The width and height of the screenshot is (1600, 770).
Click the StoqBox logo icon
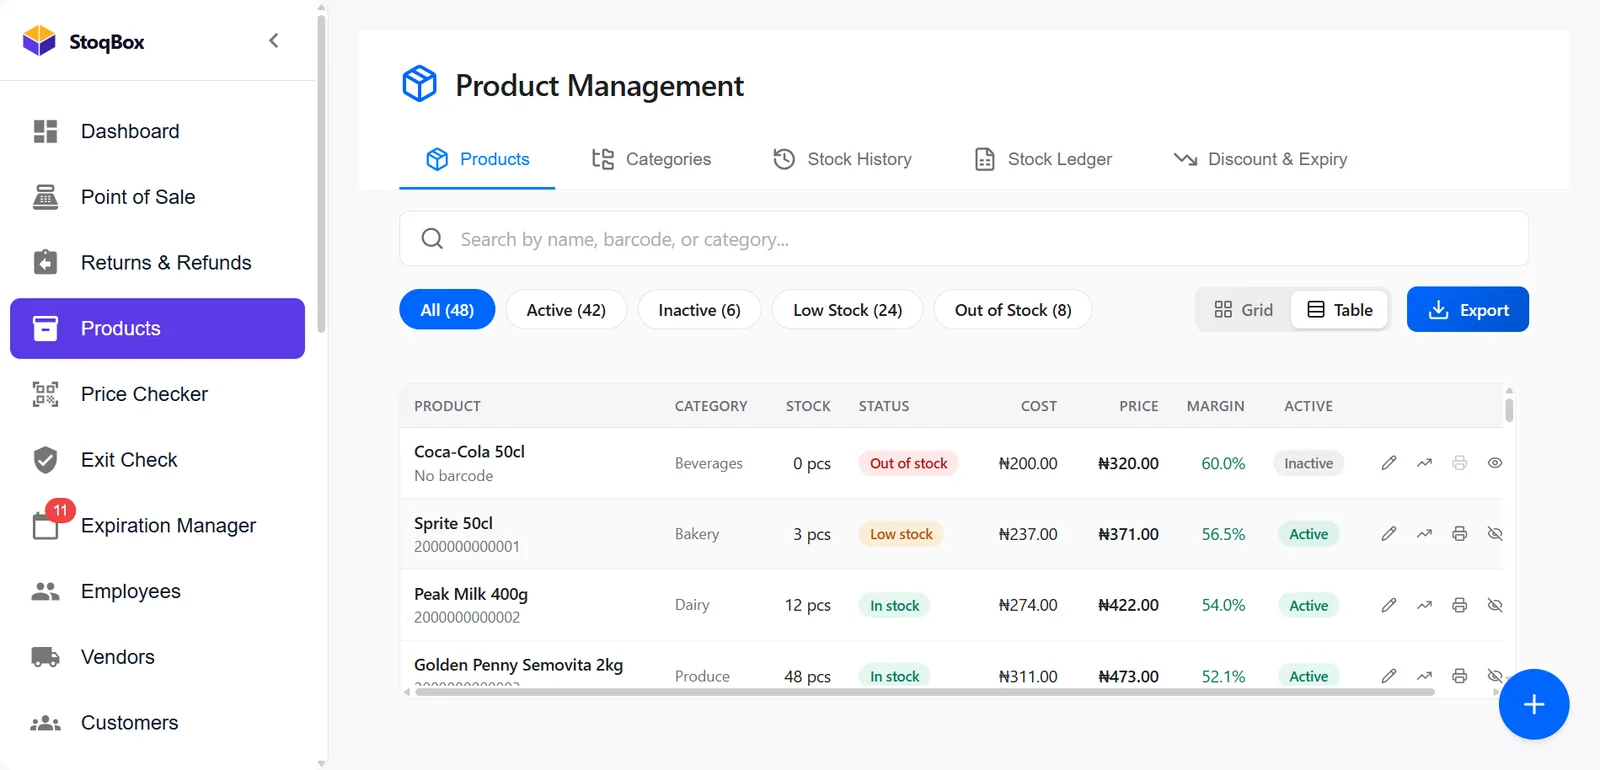pyautogui.click(x=39, y=41)
